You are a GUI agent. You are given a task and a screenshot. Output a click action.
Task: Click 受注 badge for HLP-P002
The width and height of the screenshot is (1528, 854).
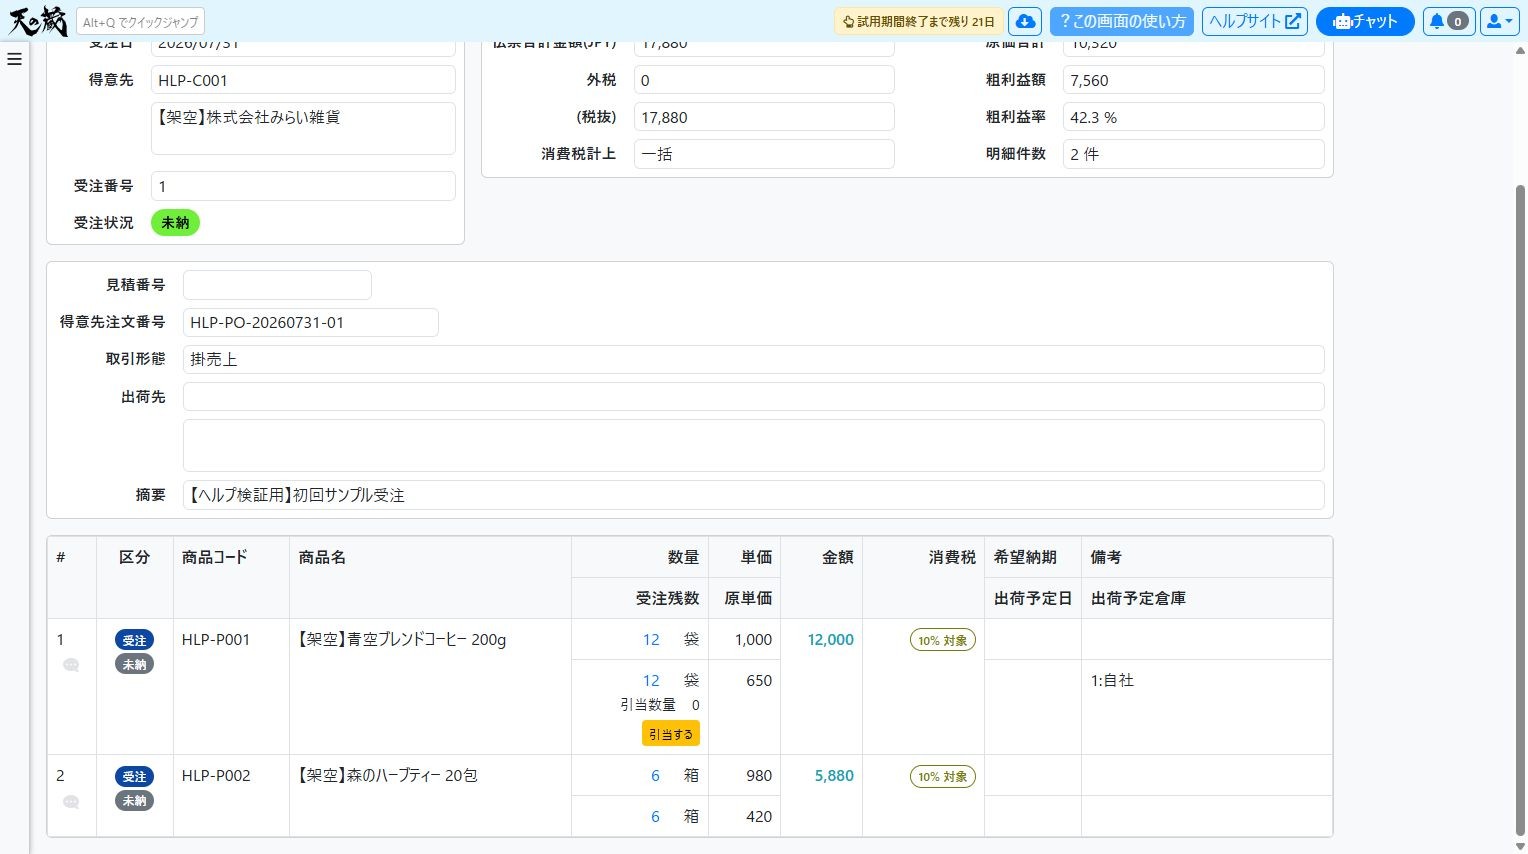coord(134,777)
